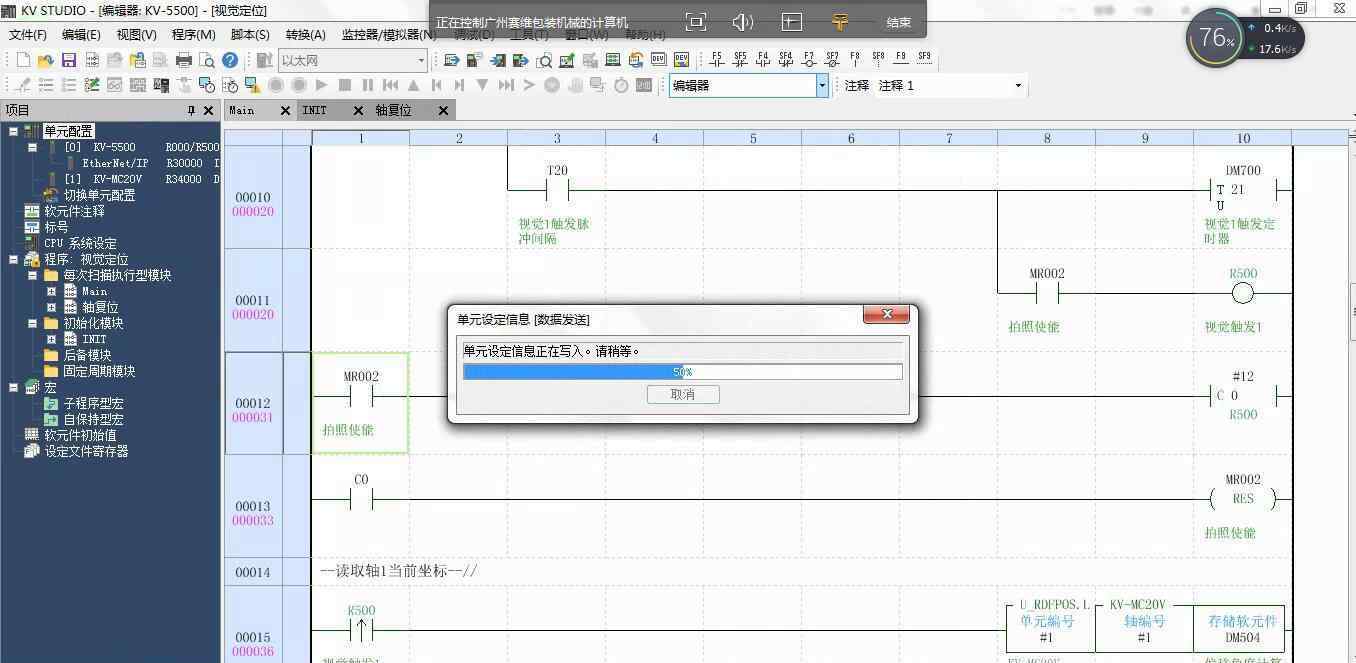
Task: Open Help via the blue question mark icon
Action: [x=230, y=60]
